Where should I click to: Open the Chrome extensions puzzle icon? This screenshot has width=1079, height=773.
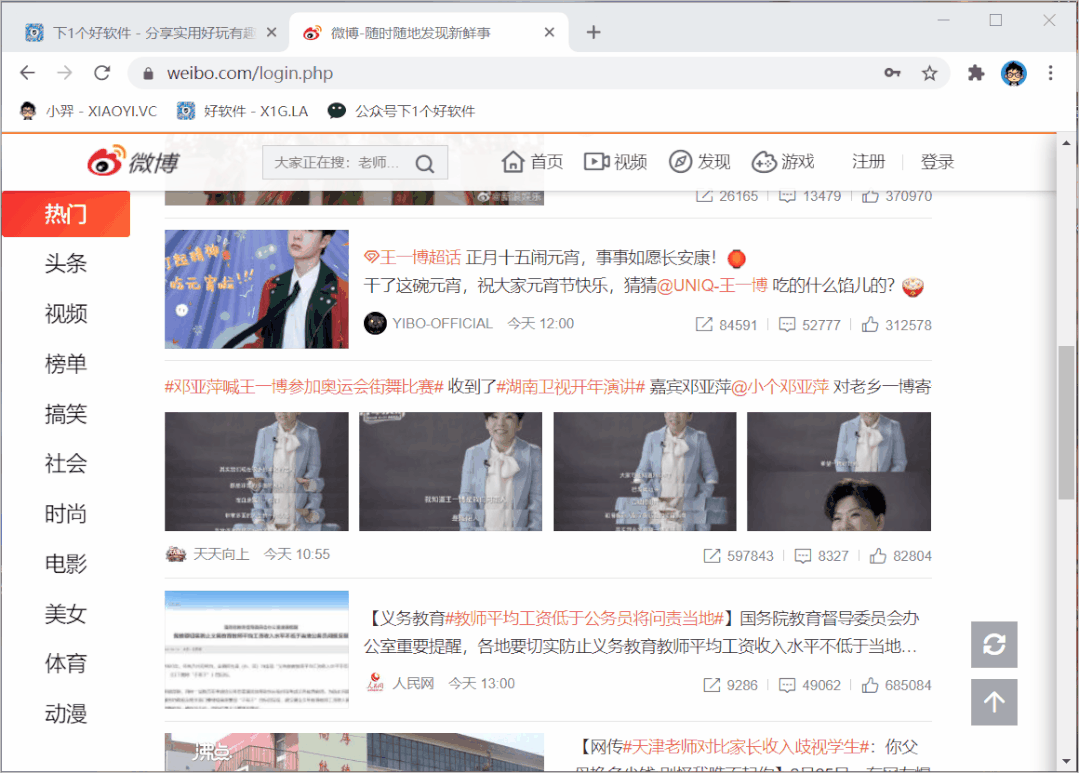[976, 73]
